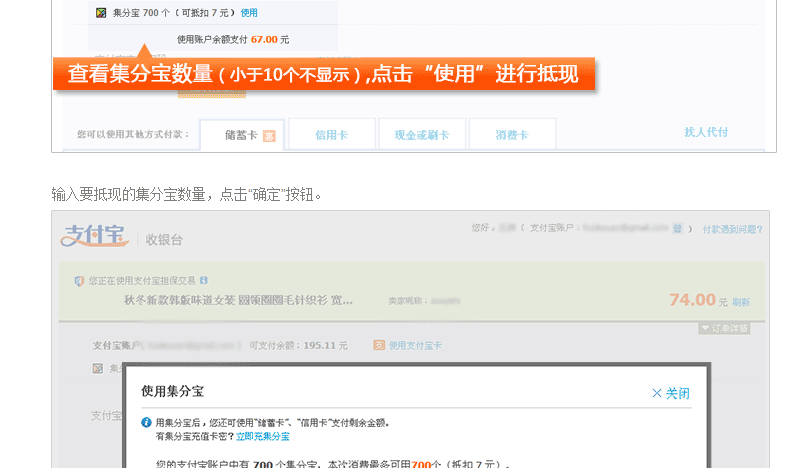The height and width of the screenshot is (468, 800).
Task: Click the account badge icon after the blurred email
Action: pos(678,228)
